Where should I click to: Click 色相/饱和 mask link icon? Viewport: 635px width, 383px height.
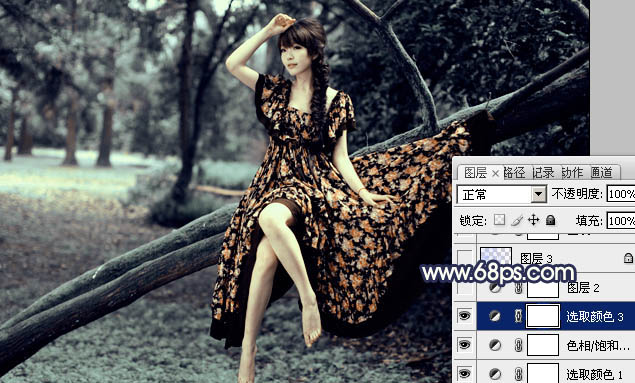tap(518, 345)
